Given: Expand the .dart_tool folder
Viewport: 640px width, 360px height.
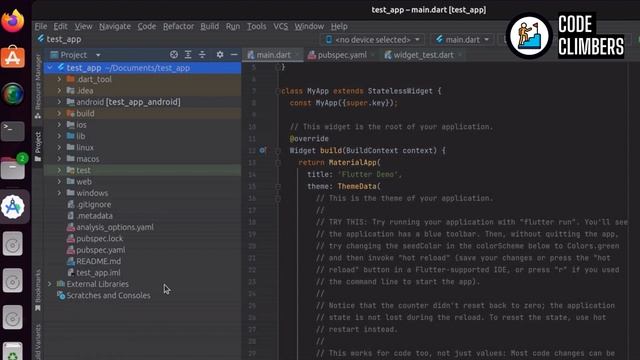Looking at the screenshot, I should click(x=60, y=79).
